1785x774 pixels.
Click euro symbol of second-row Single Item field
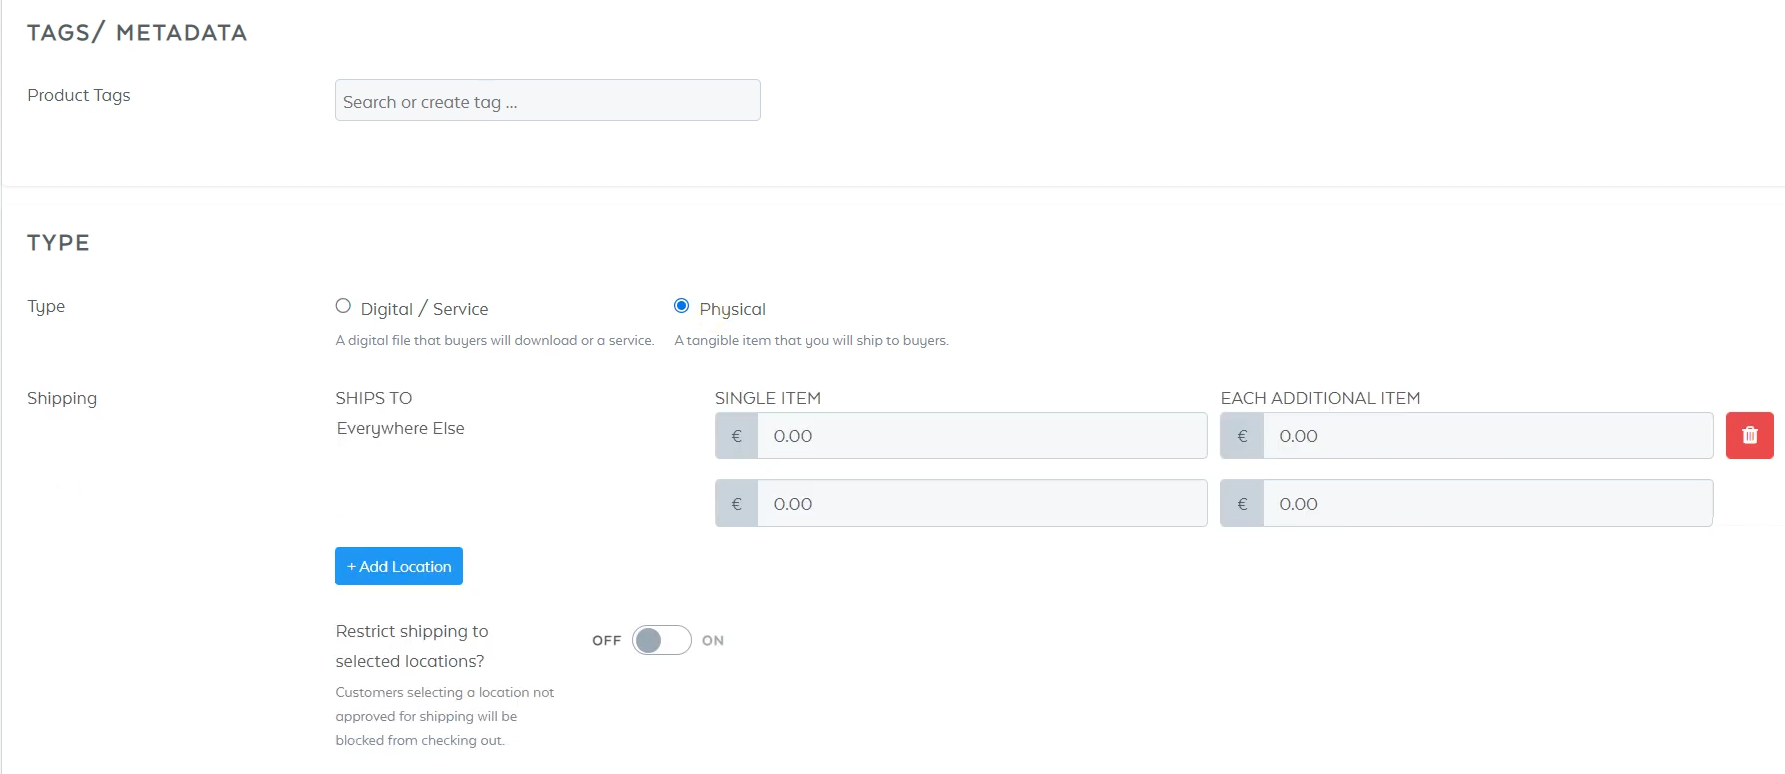pos(737,504)
